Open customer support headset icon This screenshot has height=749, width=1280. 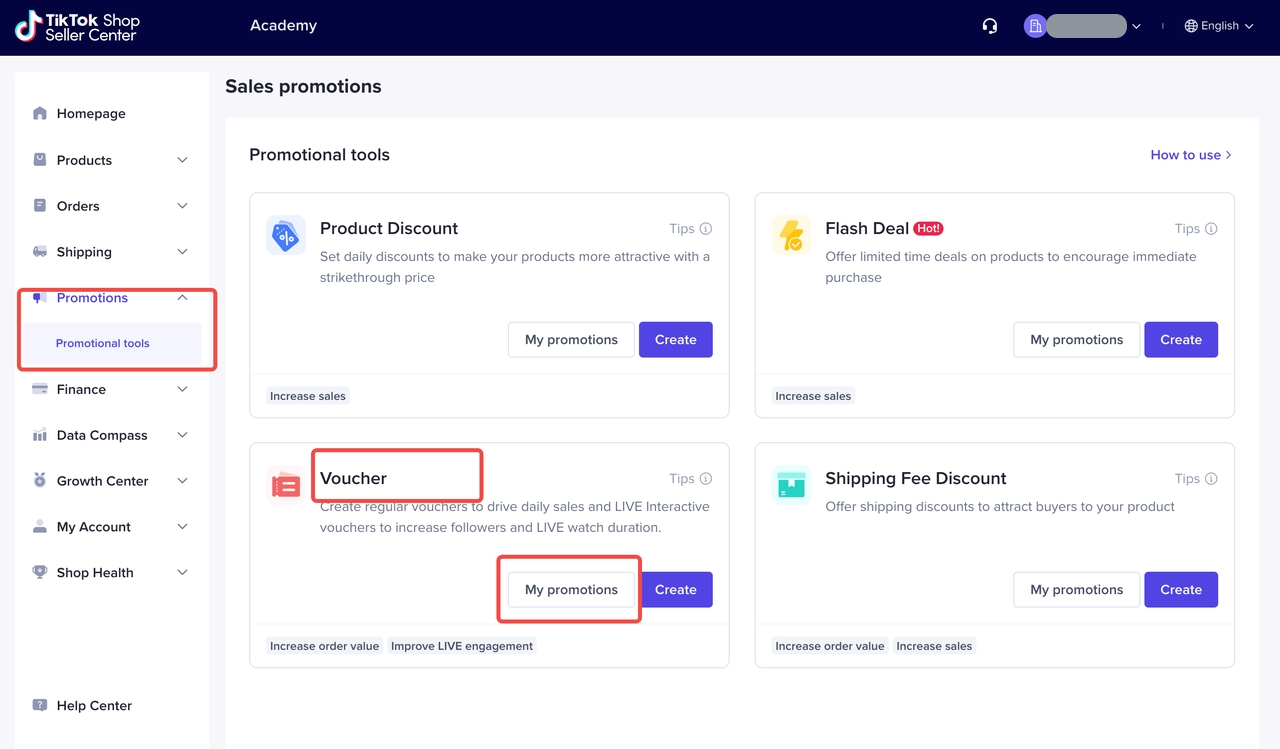click(x=990, y=26)
